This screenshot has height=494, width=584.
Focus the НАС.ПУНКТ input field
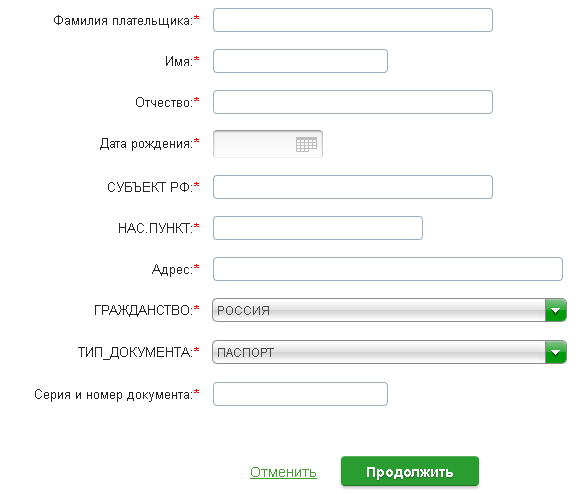318,228
